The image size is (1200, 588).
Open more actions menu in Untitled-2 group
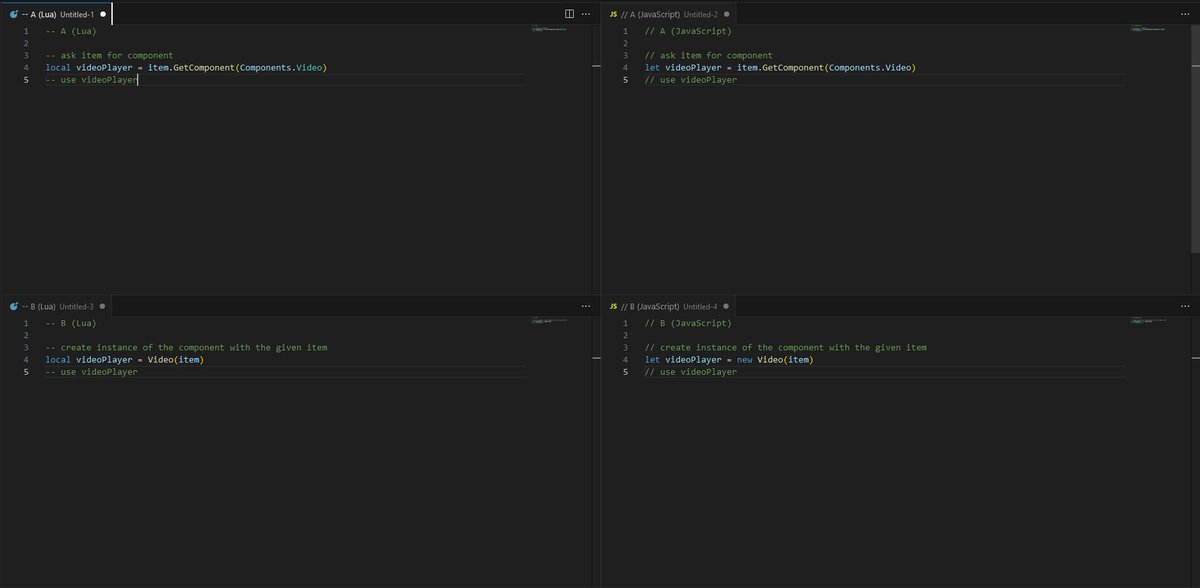(1187, 14)
